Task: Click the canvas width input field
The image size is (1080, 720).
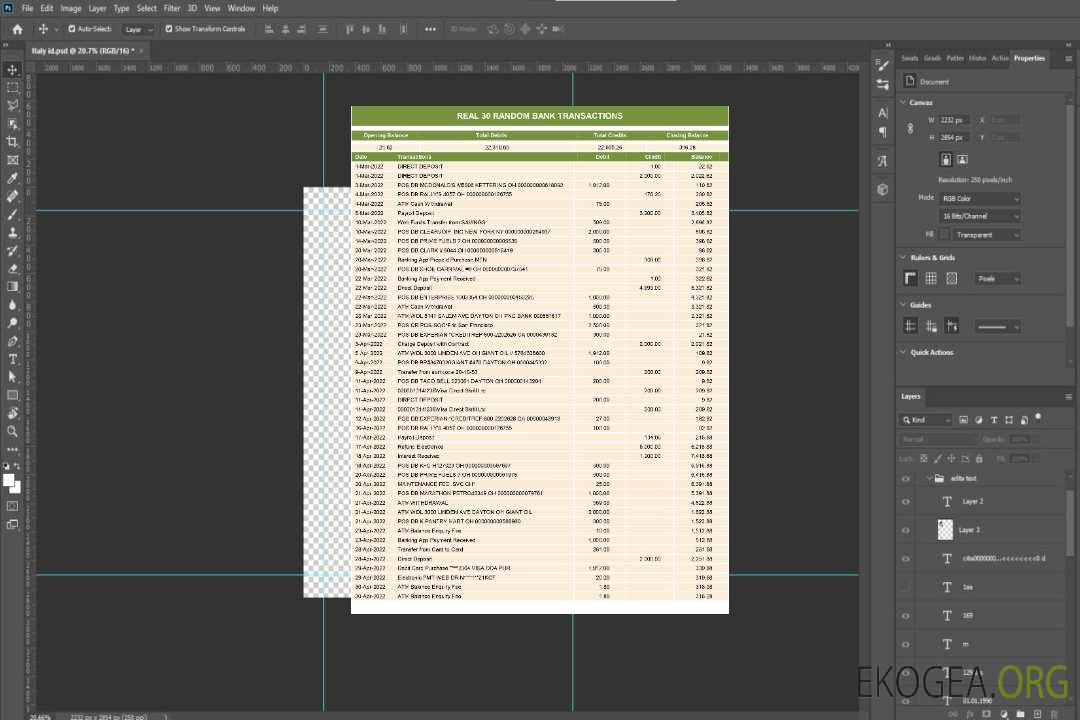Action: (955, 120)
